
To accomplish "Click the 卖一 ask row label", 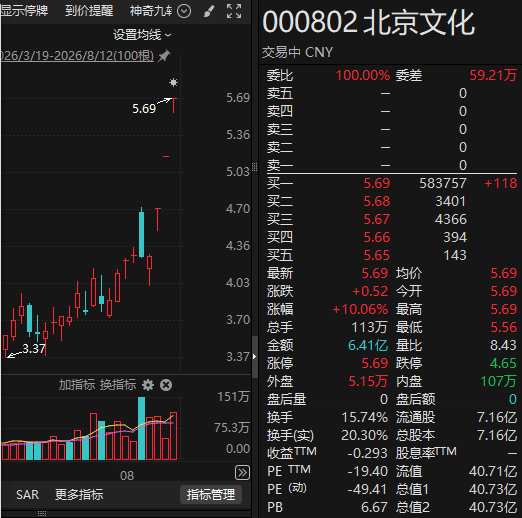I will pyautogui.click(x=280, y=165).
